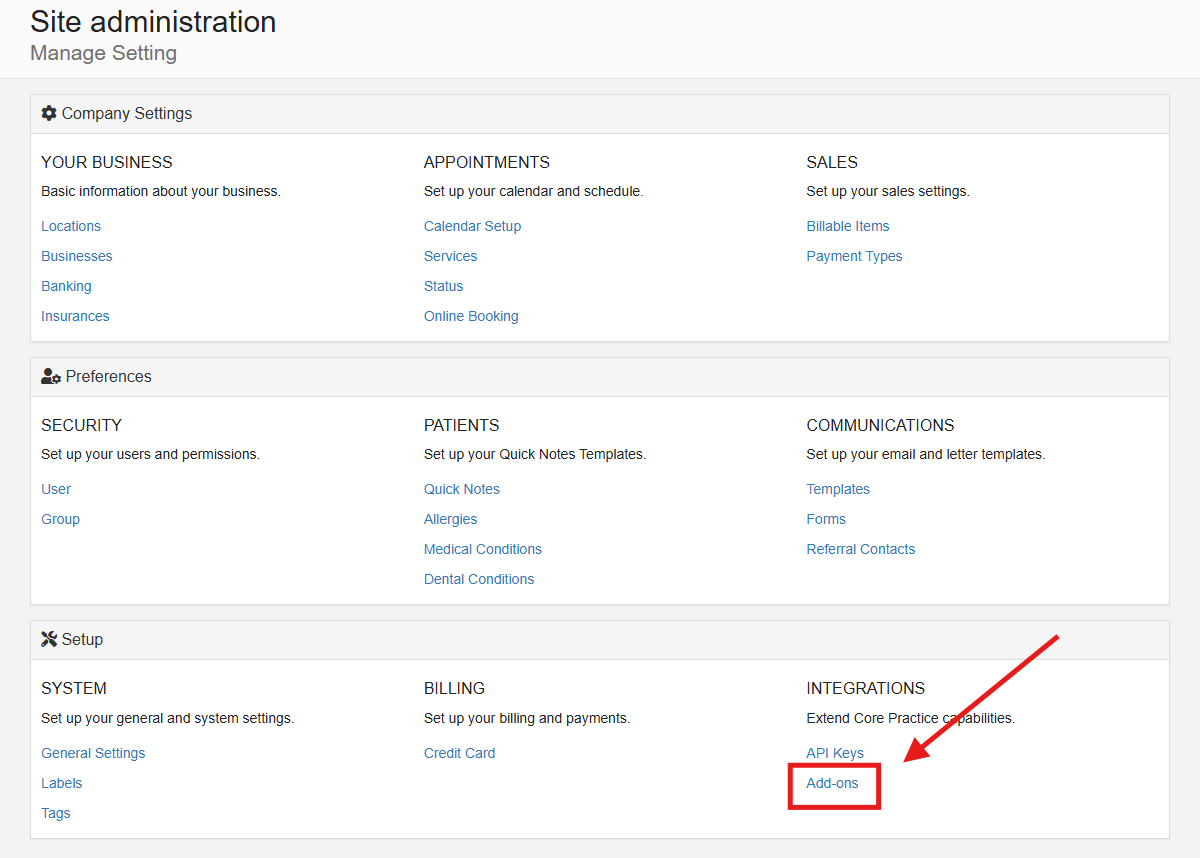The height and width of the screenshot is (858, 1200).
Task: Open the Labels link
Action: 61,783
